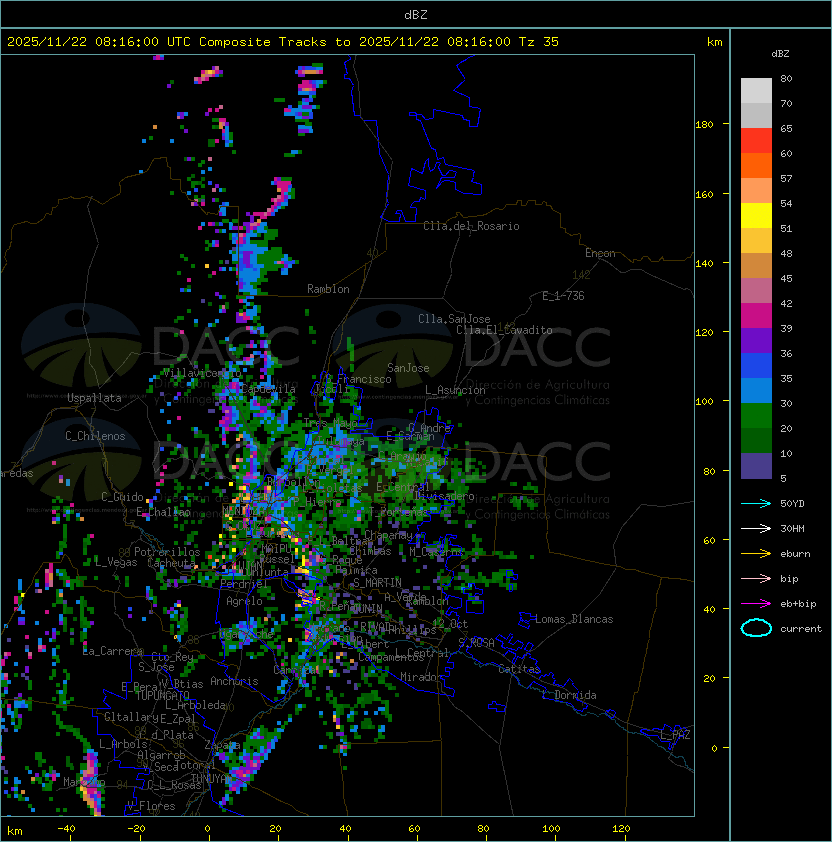Click the 140 tick on vertical km axis
This screenshot has width=832, height=842.
tap(704, 263)
